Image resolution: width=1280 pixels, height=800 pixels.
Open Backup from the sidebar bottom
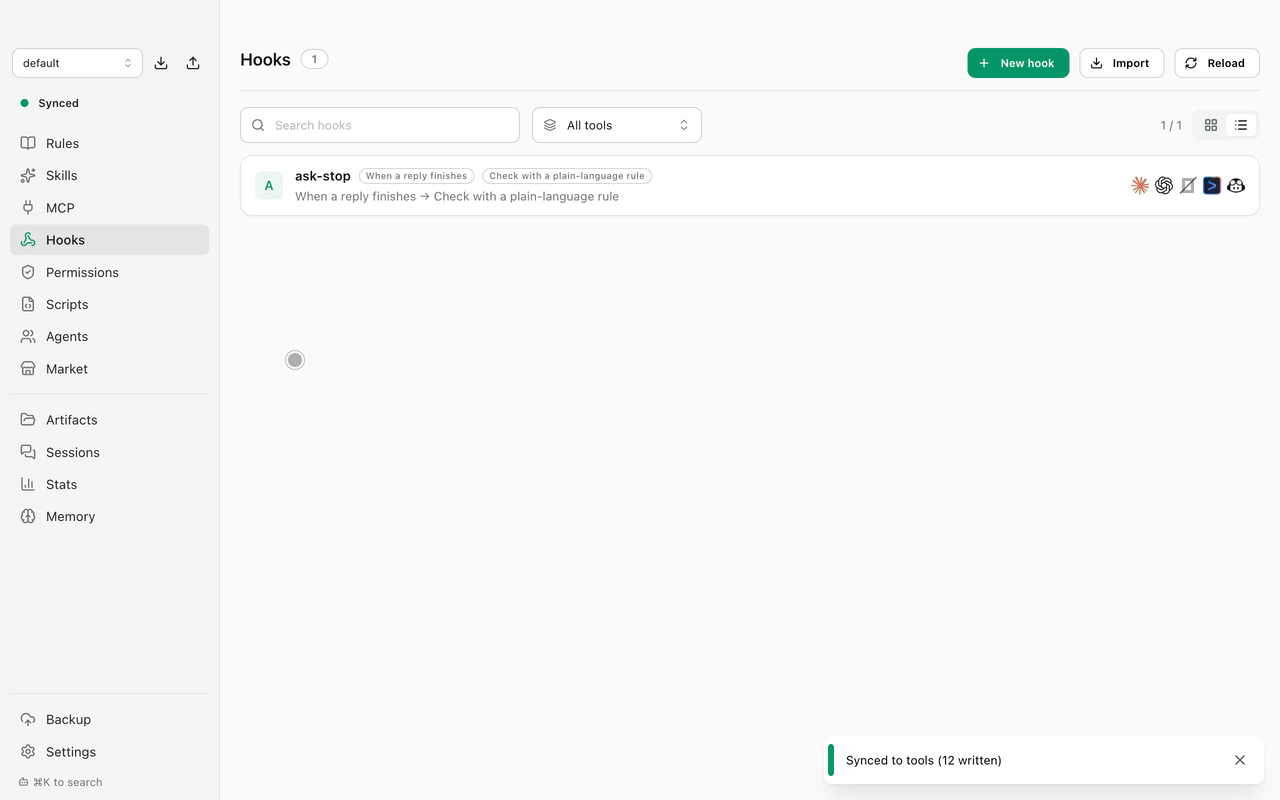109,719
